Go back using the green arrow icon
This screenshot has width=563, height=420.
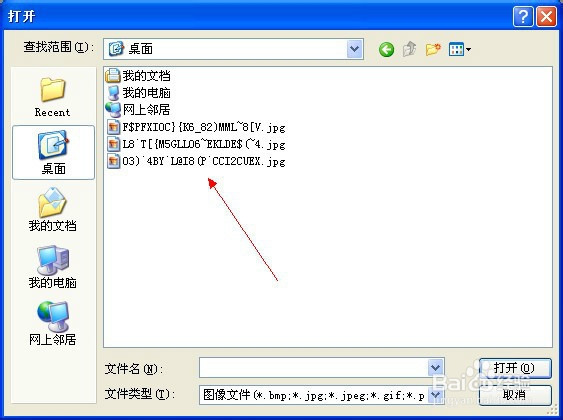(x=386, y=49)
